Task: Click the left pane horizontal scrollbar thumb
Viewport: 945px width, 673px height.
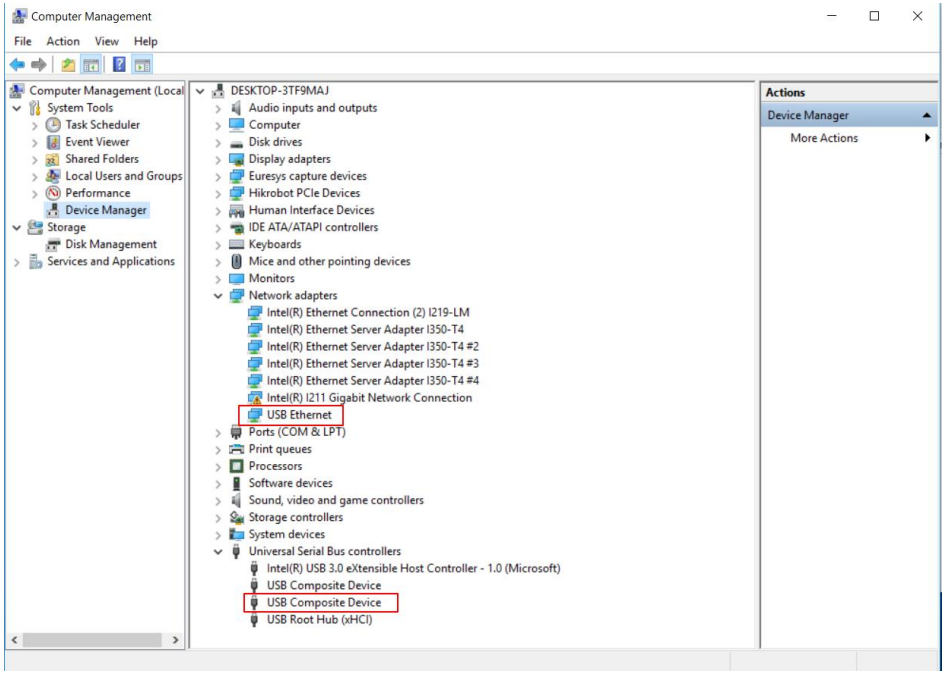Action: (x=92, y=639)
